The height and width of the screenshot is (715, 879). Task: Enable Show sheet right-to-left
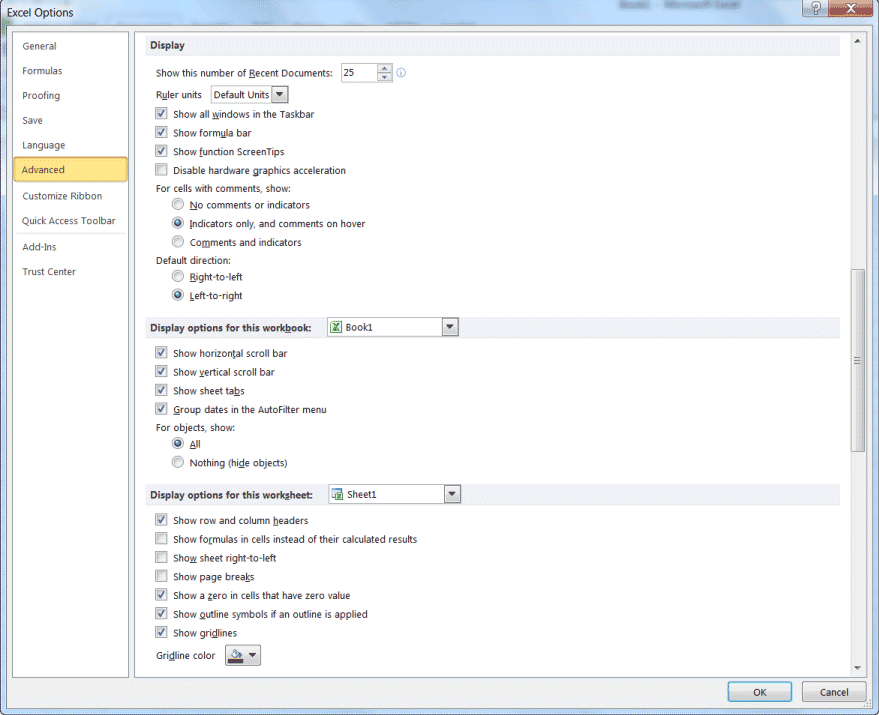[161, 557]
